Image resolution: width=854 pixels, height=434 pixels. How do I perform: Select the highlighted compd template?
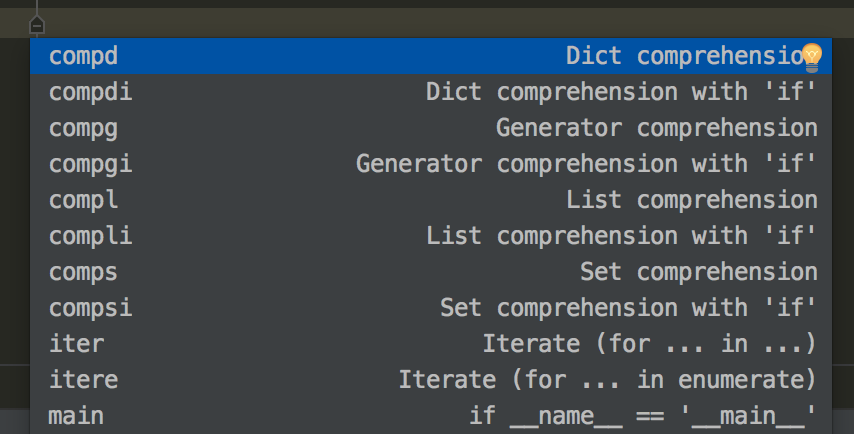click(84, 56)
